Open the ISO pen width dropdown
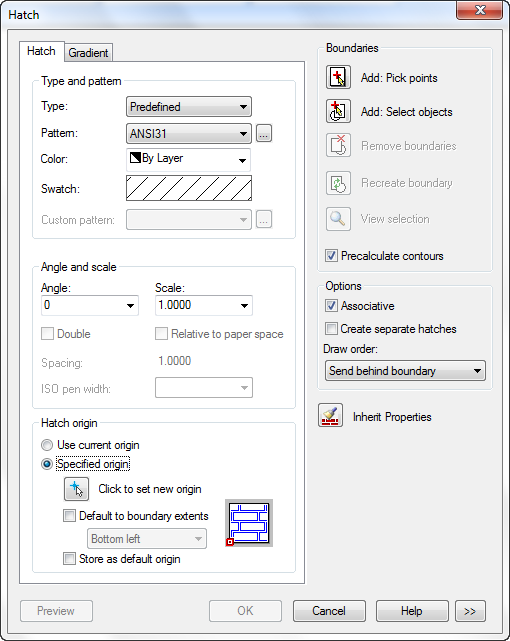Screen dimensions: 510x641 click(x=204, y=388)
